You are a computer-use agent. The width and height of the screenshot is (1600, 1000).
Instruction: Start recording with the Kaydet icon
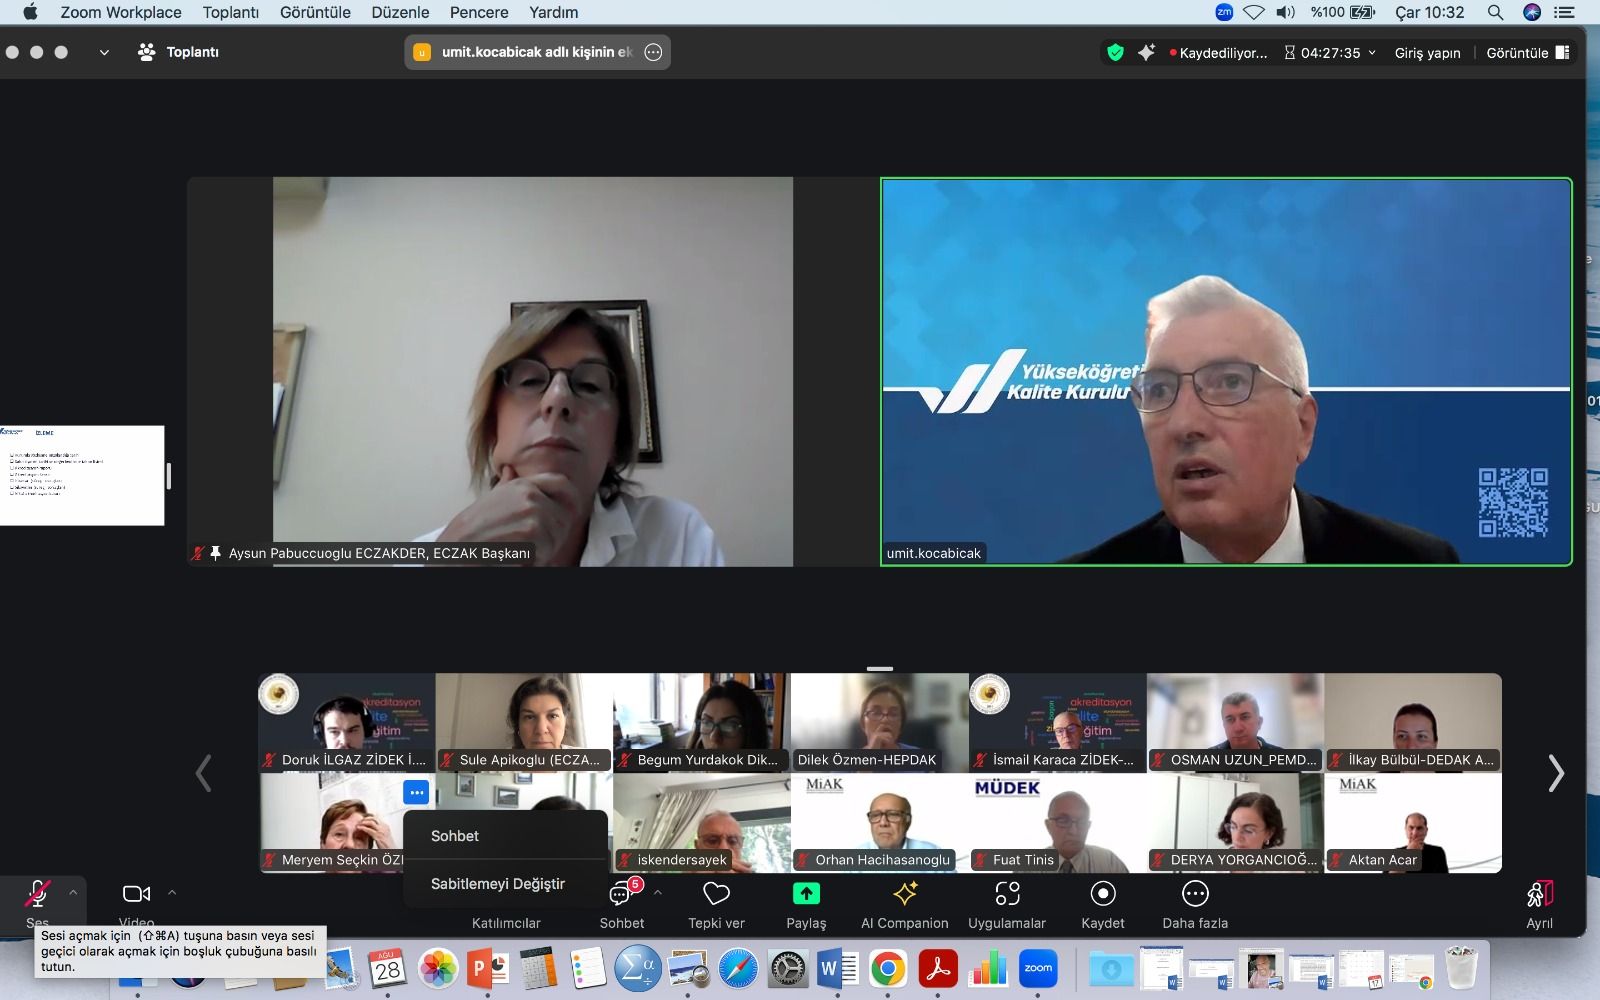pos(1102,893)
